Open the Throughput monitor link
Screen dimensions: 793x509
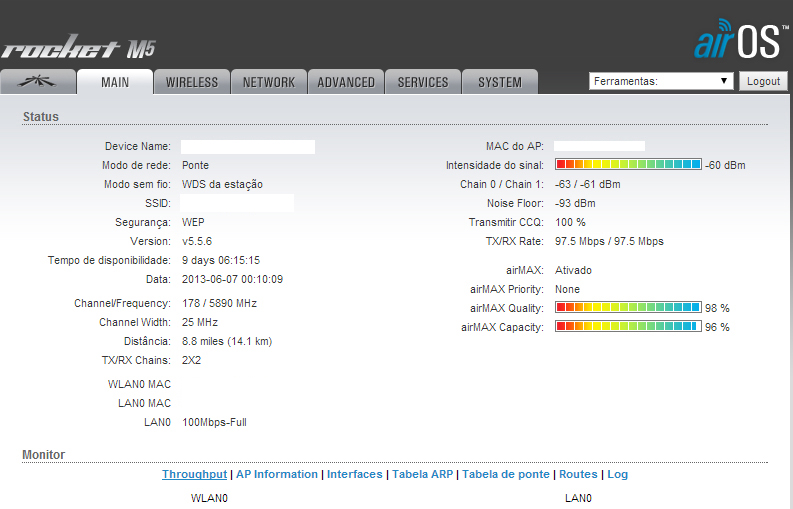pos(194,474)
